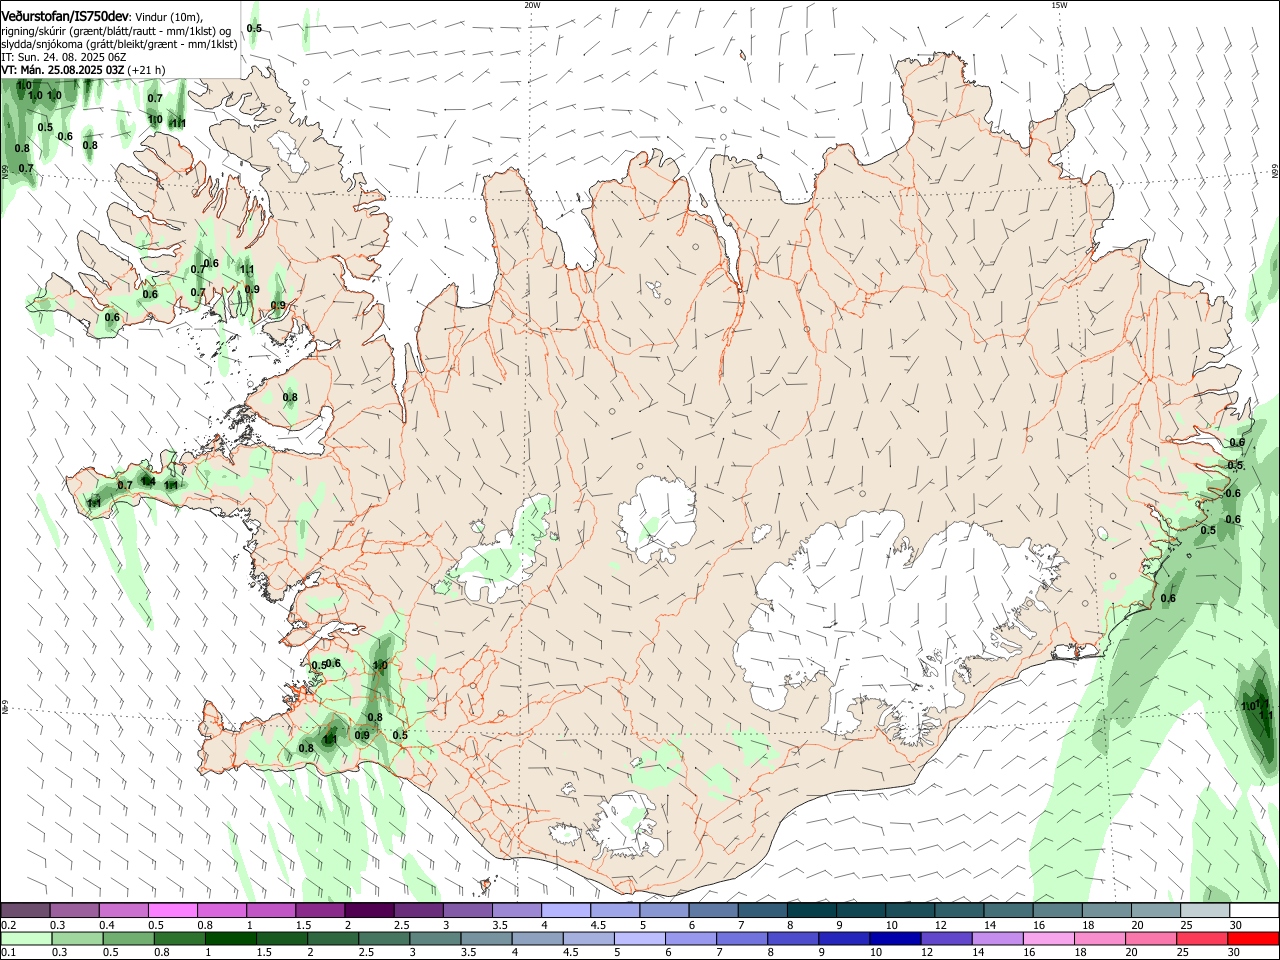Click the white 30 swatch ending the top scale
Image resolution: width=1280 pixels, height=960 pixels.
coord(1254,911)
